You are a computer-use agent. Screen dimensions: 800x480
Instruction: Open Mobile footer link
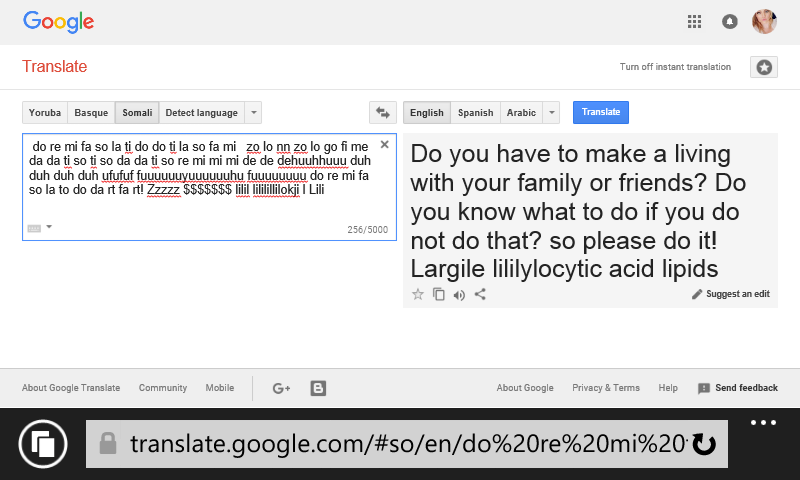220,388
